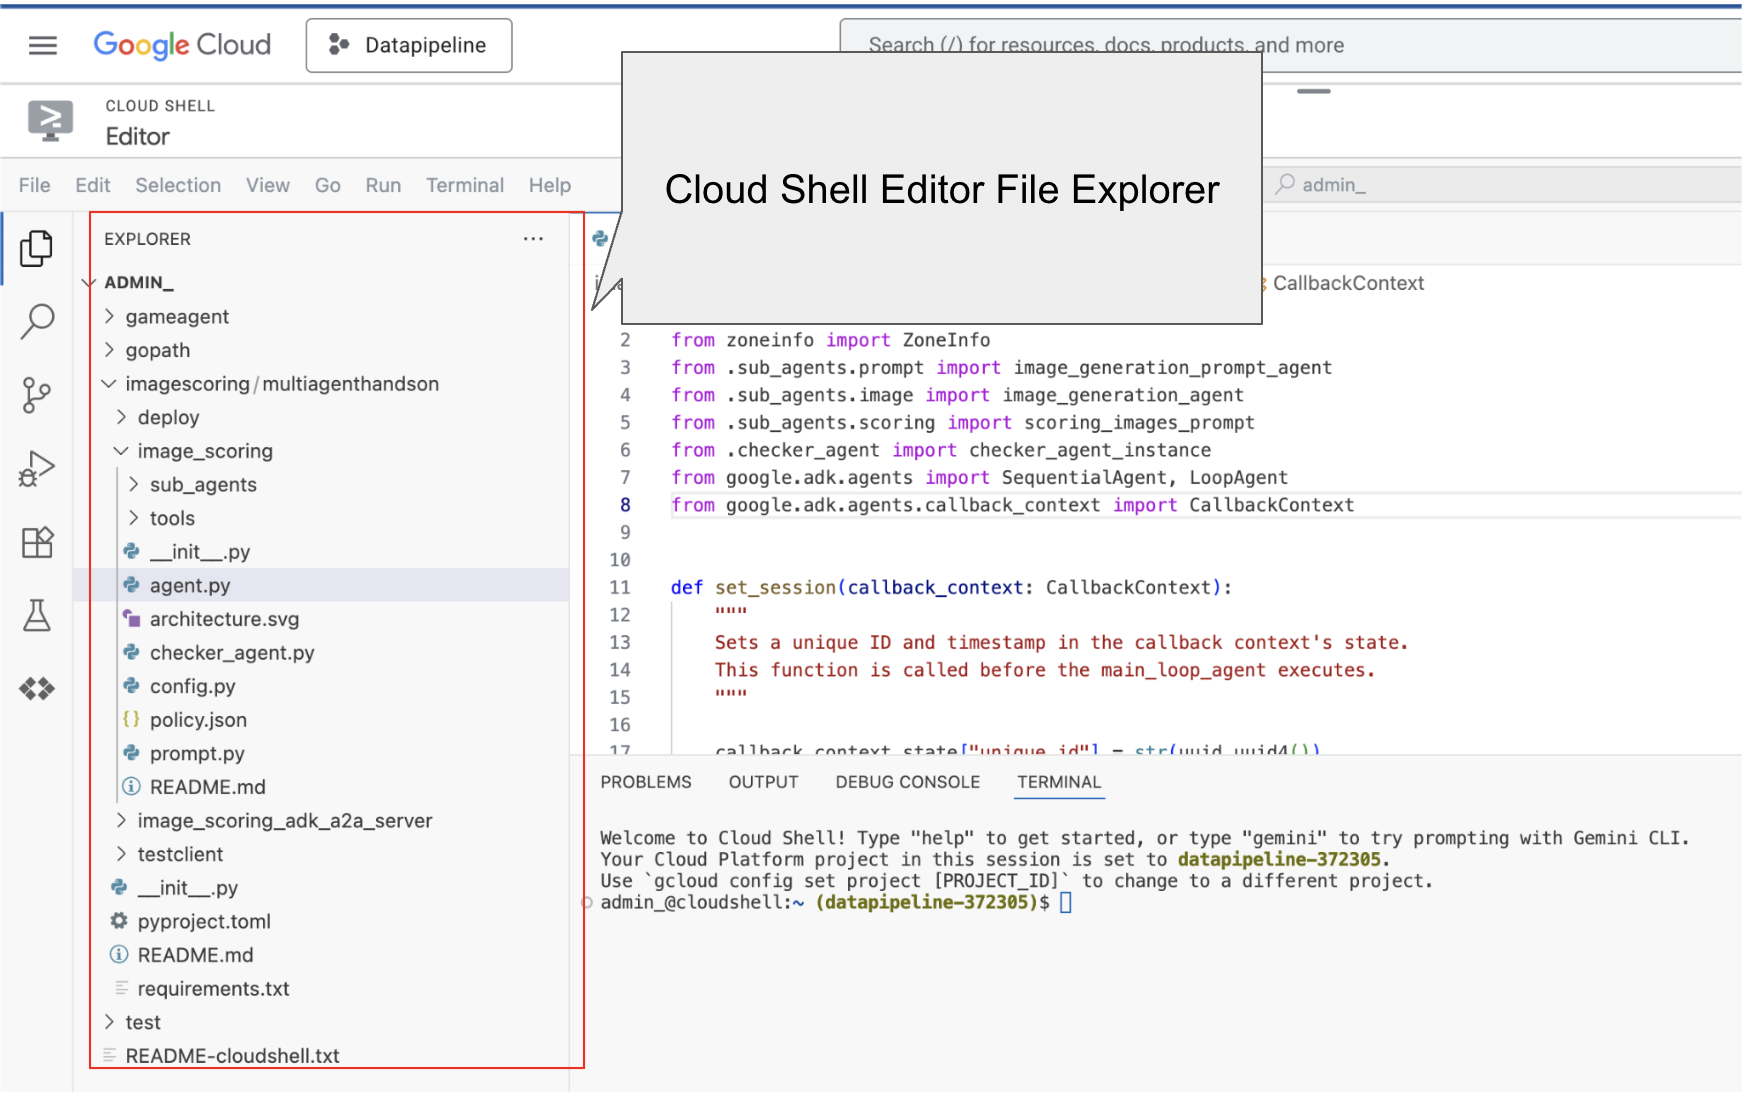
Task: Open the Terminal menu
Action: coord(464,185)
